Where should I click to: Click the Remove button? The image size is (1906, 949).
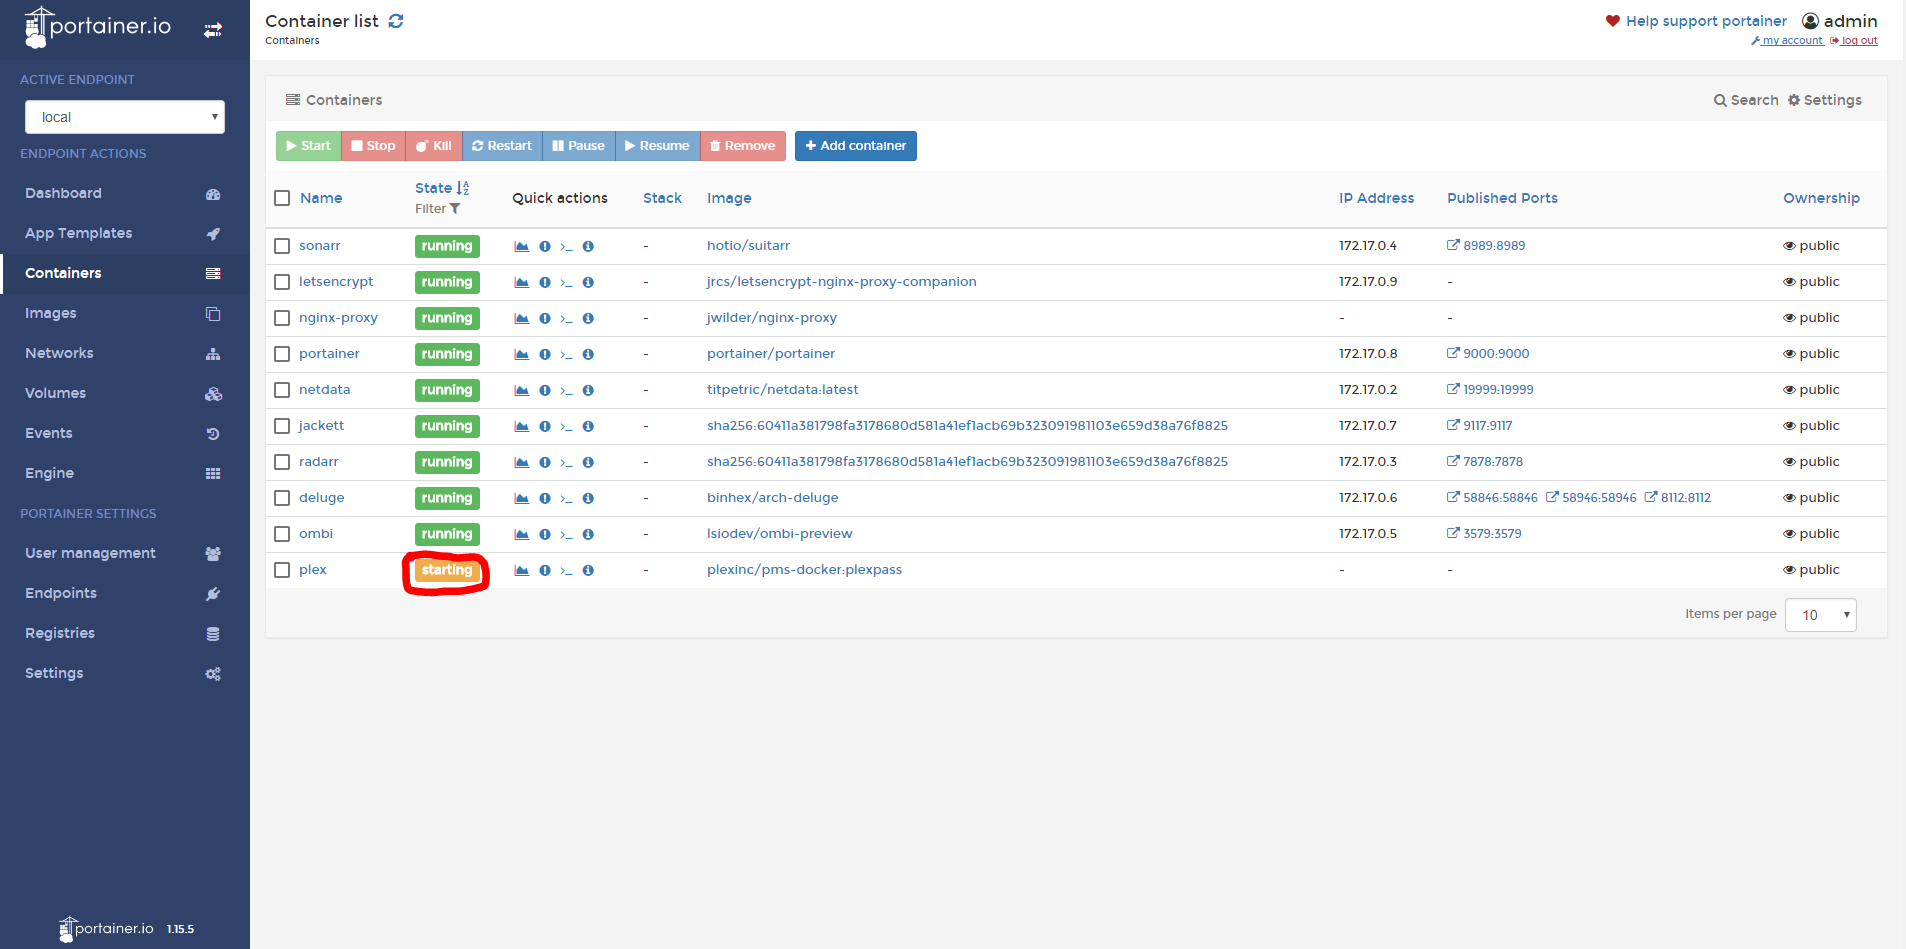pyautogui.click(x=743, y=146)
